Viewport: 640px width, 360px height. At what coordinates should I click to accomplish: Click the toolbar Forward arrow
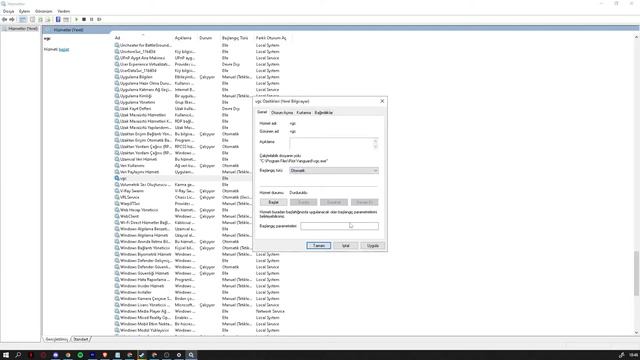click(12, 19)
